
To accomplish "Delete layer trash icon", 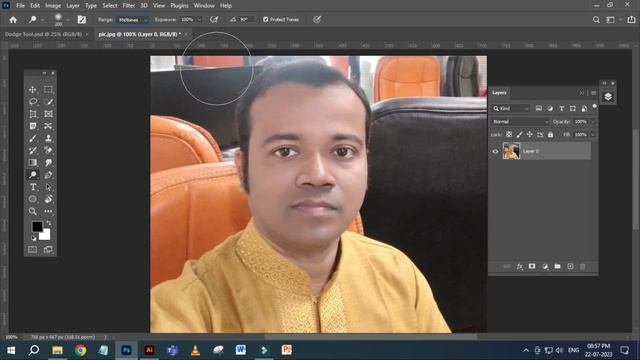I will coord(583,267).
